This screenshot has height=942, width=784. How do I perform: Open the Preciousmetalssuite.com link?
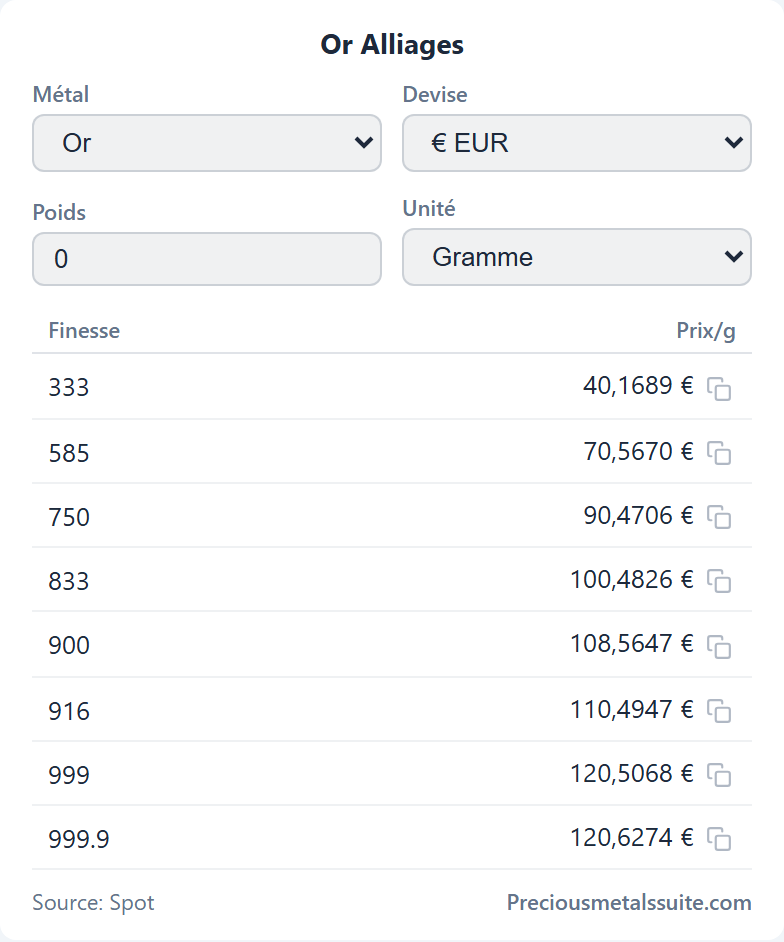(629, 902)
